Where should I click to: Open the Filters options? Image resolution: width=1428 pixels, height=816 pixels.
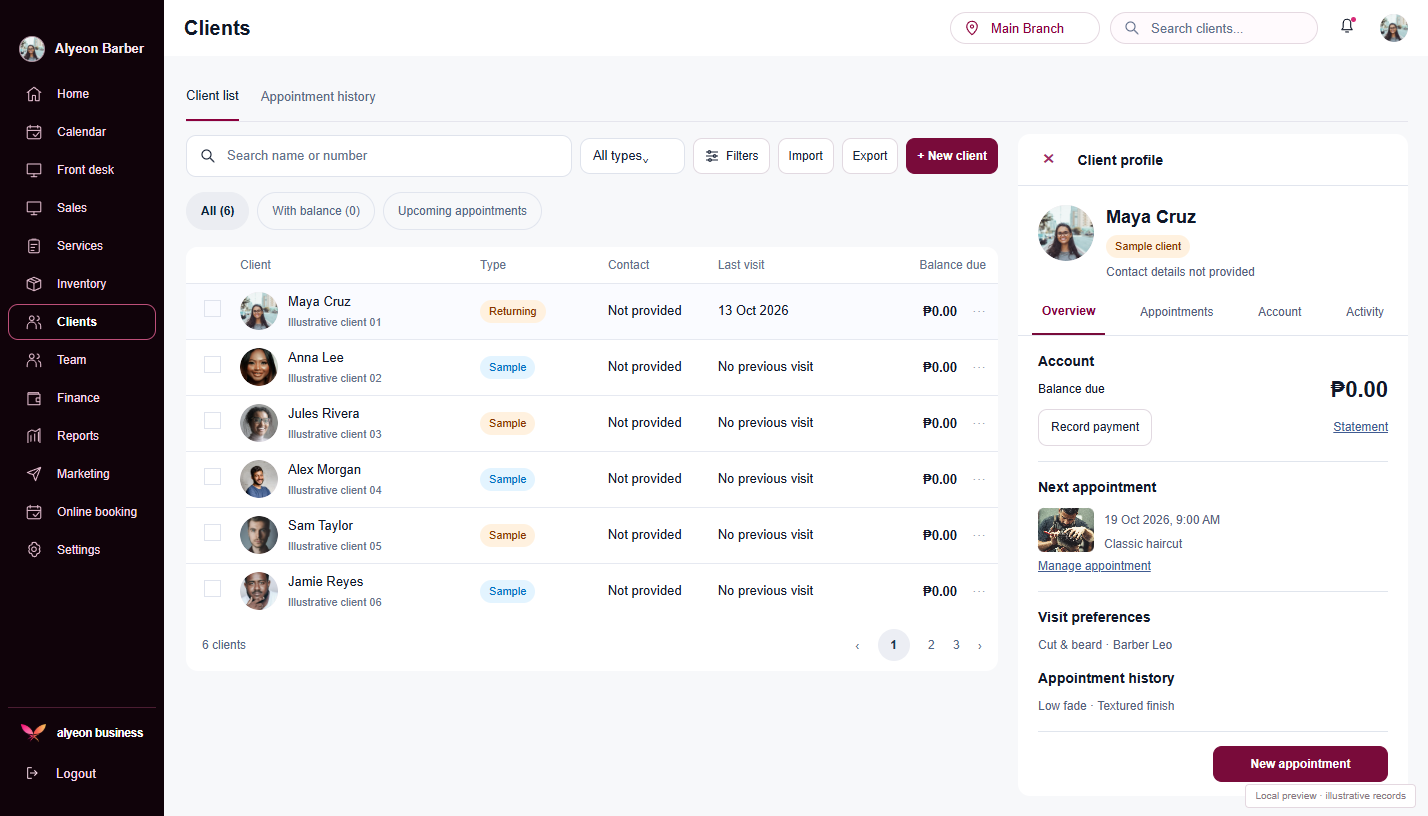(731, 156)
